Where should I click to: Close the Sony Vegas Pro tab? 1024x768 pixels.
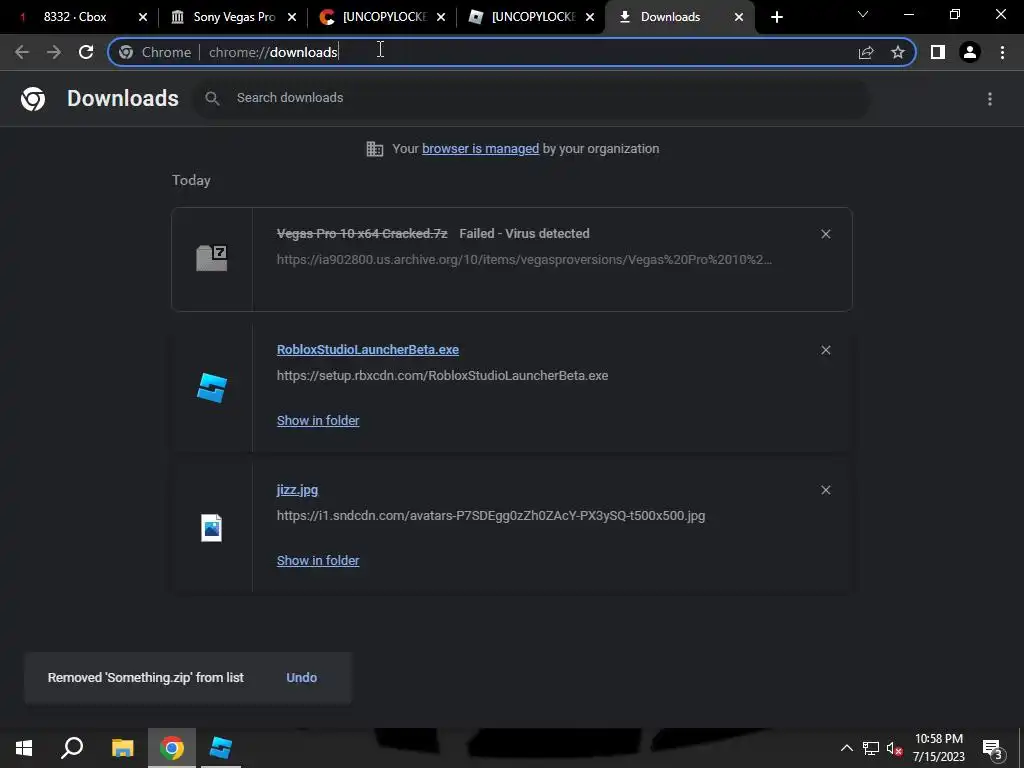click(292, 17)
